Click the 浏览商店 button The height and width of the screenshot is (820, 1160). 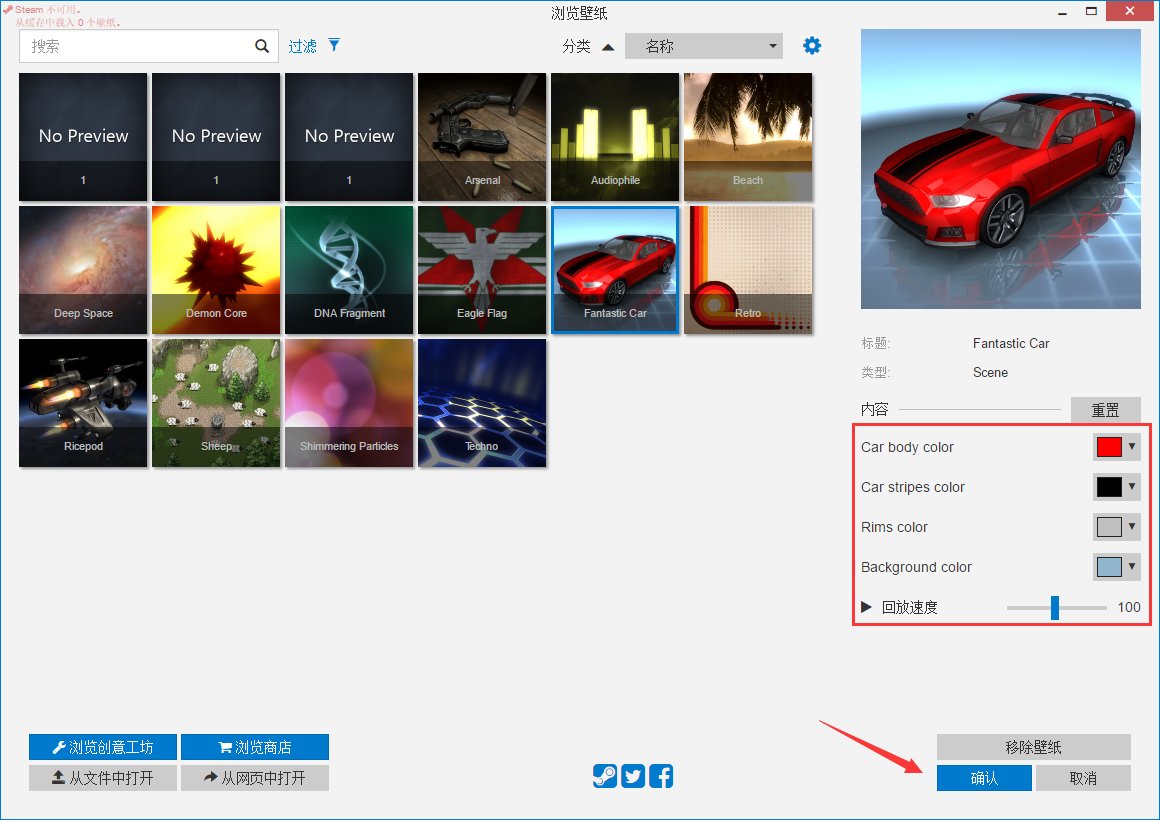(x=255, y=747)
